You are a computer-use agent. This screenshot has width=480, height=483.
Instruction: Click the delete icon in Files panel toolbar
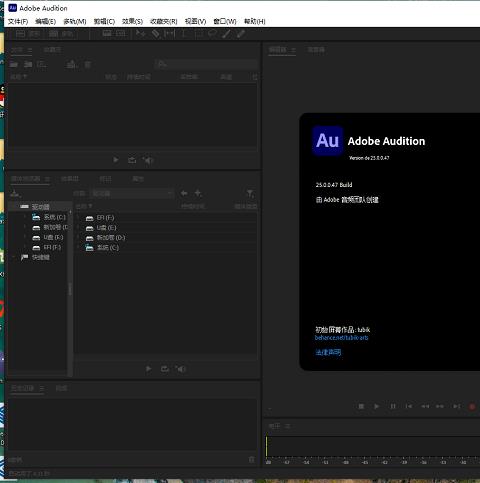coord(87,64)
